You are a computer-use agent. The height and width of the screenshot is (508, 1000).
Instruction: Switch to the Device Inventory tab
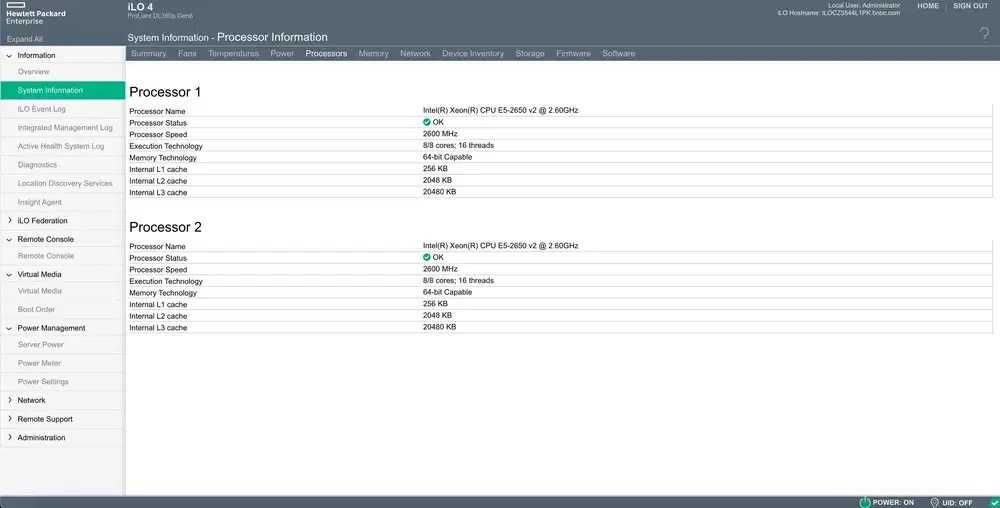[473, 54]
